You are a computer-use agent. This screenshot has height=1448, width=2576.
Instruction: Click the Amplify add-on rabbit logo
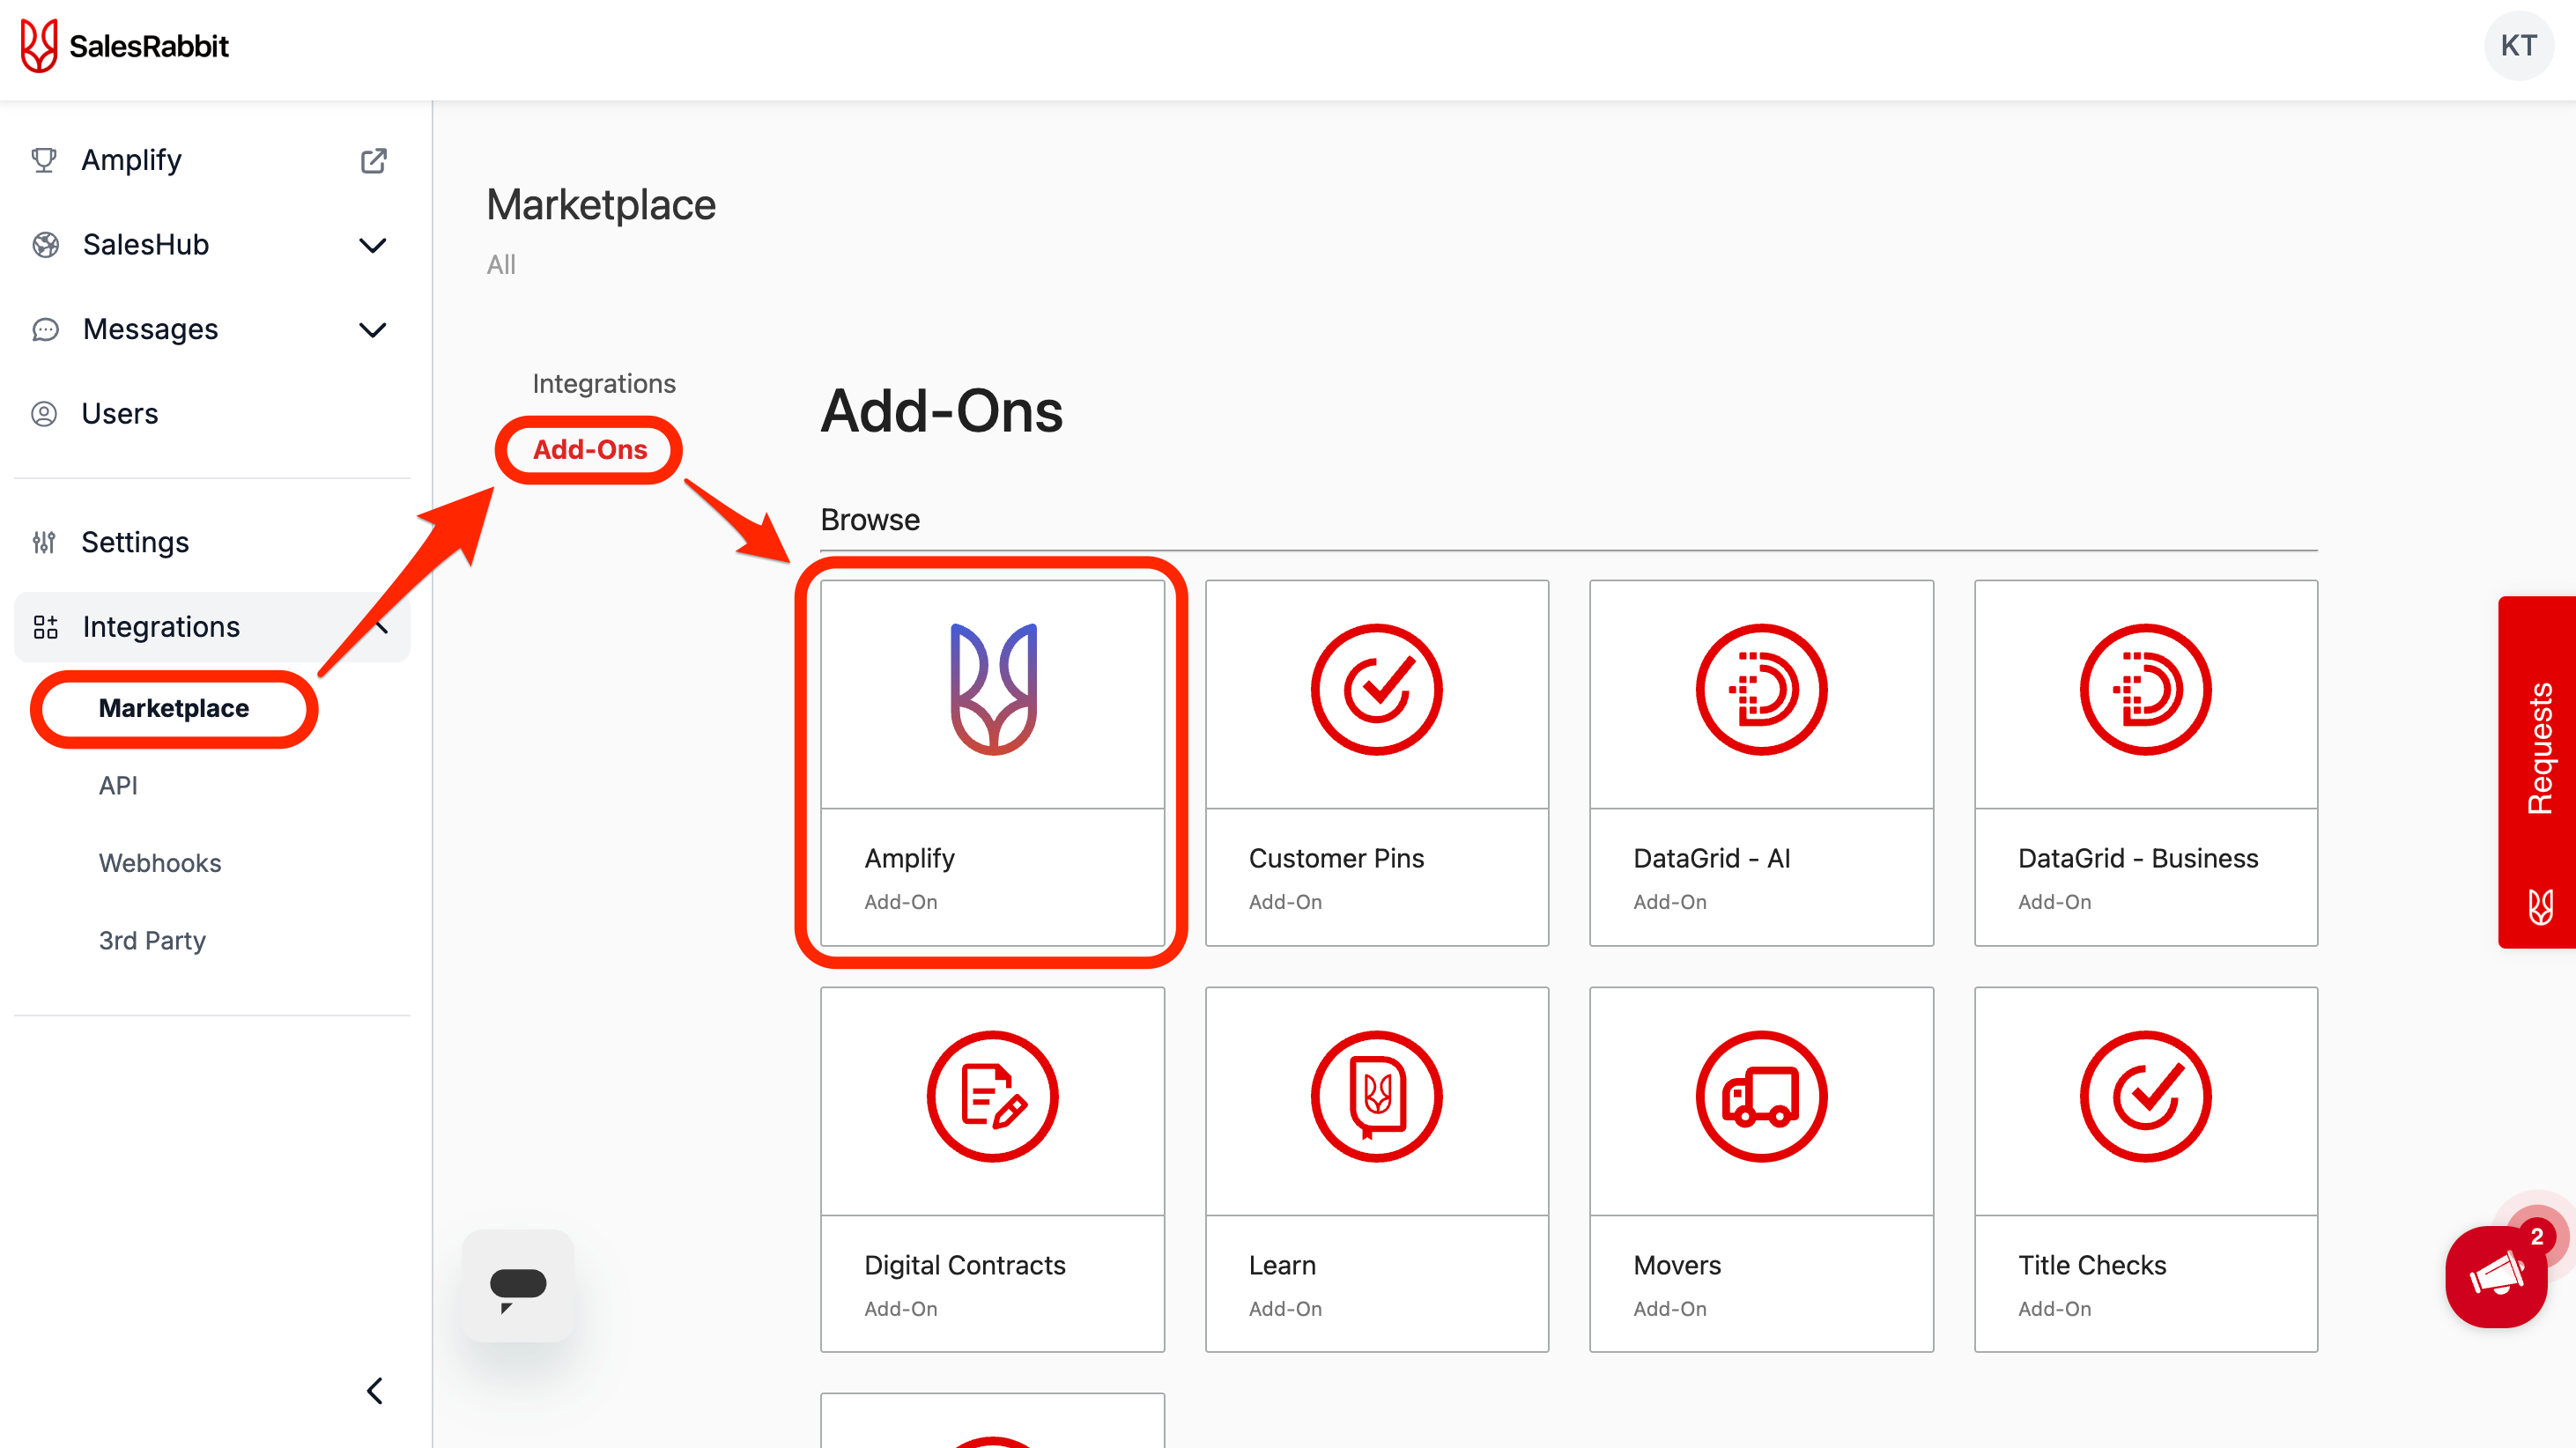[x=993, y=689]
